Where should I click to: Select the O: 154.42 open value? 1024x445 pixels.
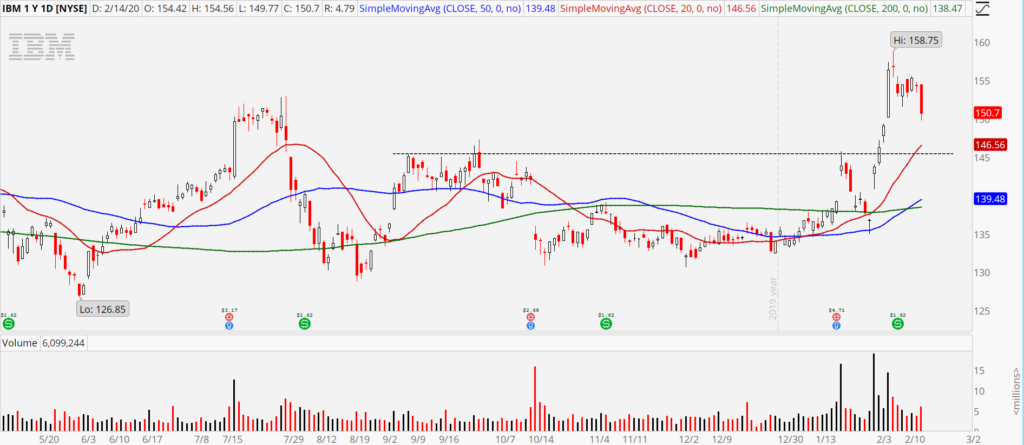(163, 9)
